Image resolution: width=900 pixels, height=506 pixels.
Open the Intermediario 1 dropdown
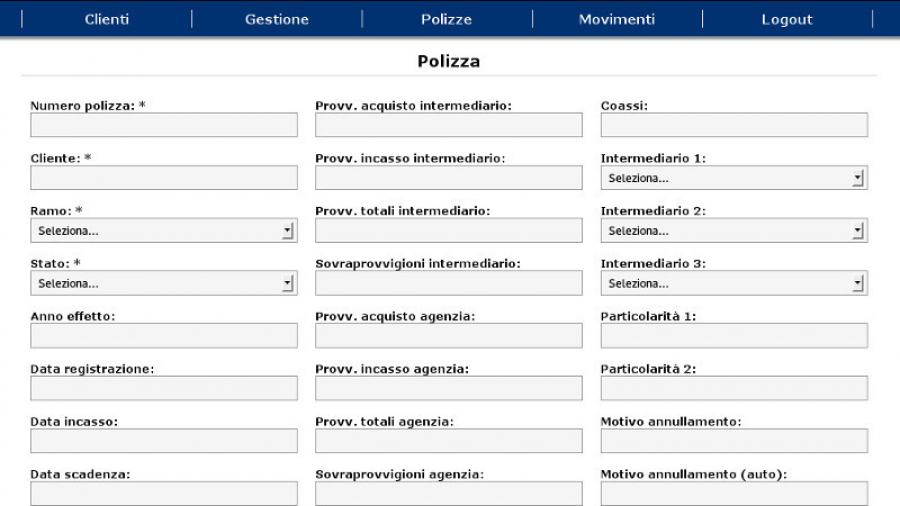734,178
